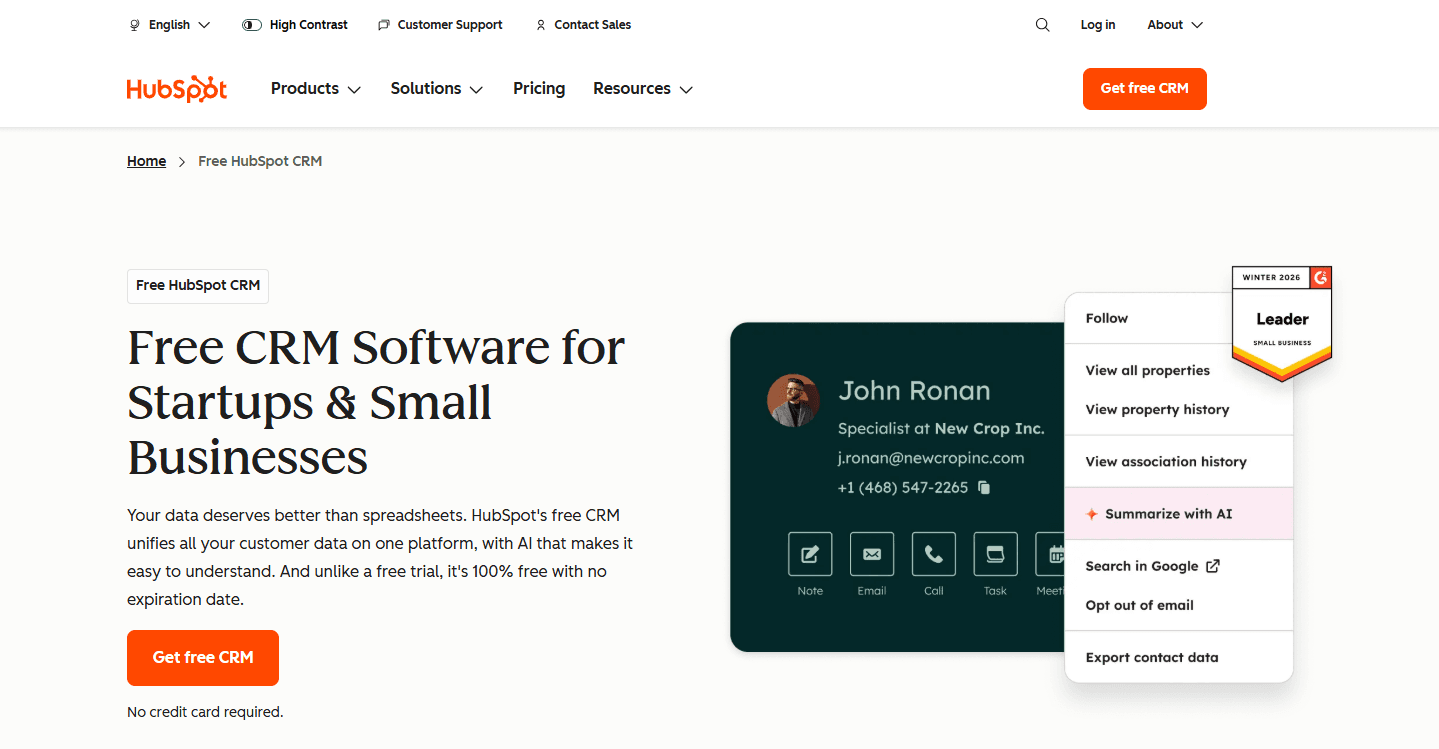Screen dimensions: 1439x749
Task: Click the G2 Winter 2026 Leader badge
Action: click(1282, 322)
